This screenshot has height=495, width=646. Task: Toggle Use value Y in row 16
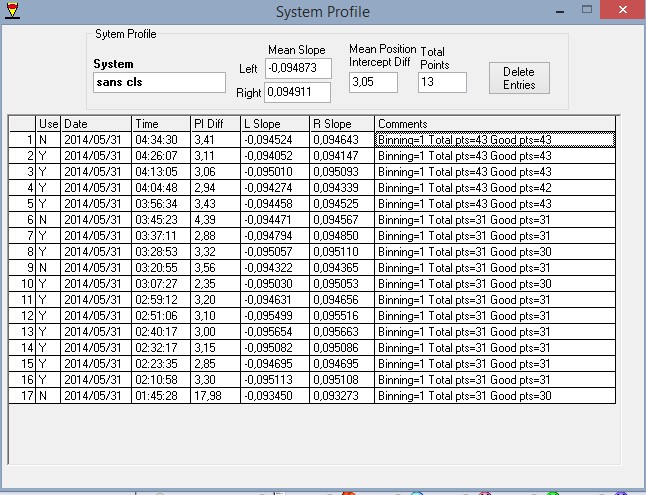pos(48,380)
